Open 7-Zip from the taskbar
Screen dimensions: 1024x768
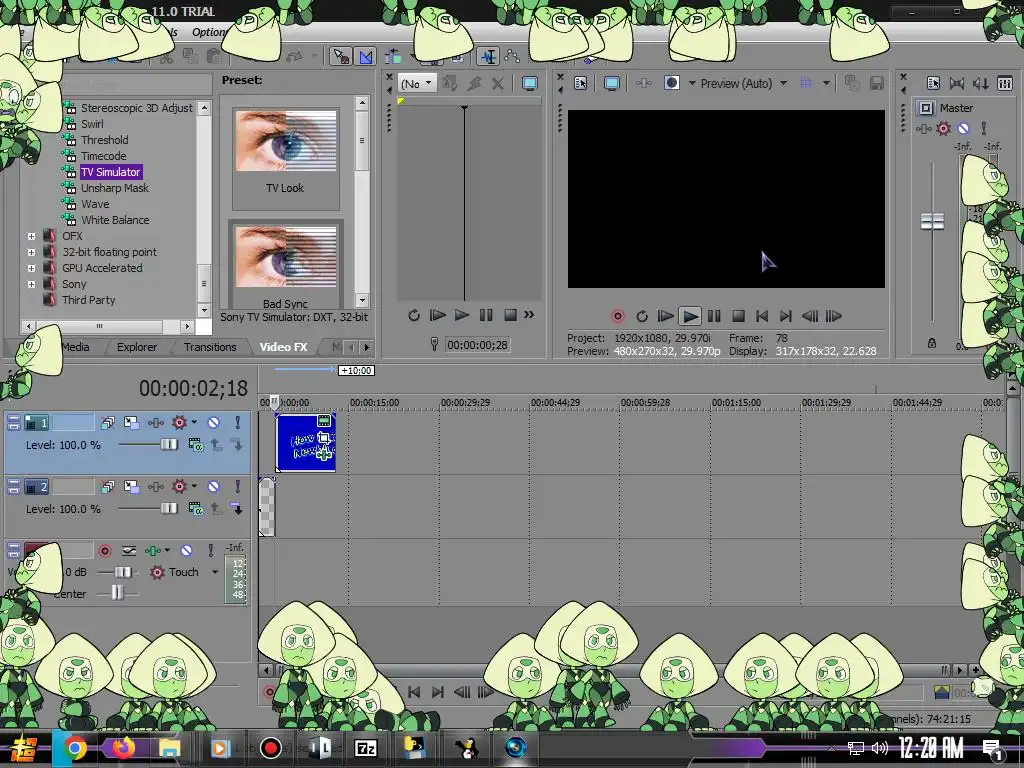(366, 748)
